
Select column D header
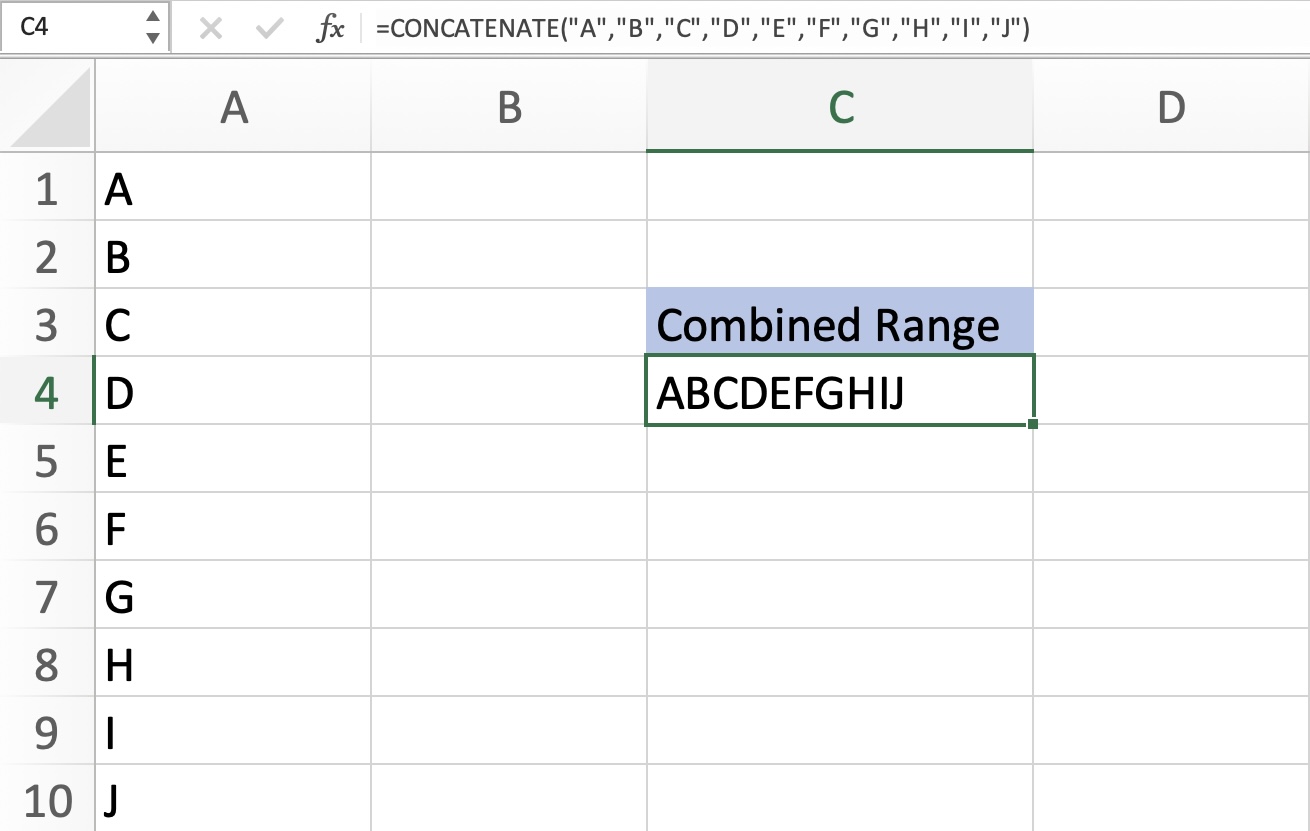[1170, 105]
